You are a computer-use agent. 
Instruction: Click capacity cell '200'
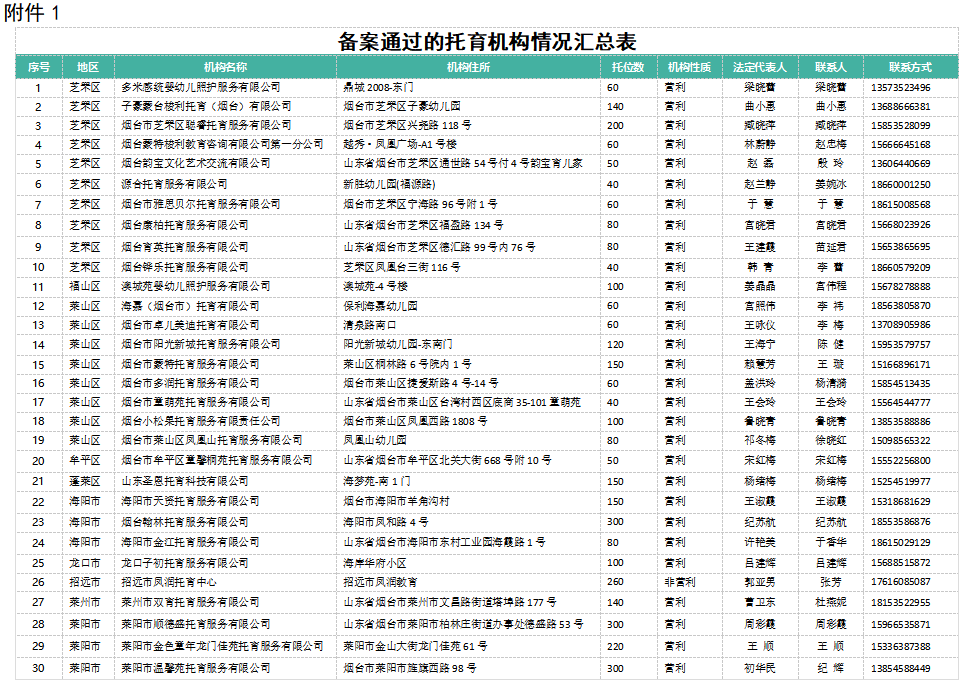click(615, 125)
